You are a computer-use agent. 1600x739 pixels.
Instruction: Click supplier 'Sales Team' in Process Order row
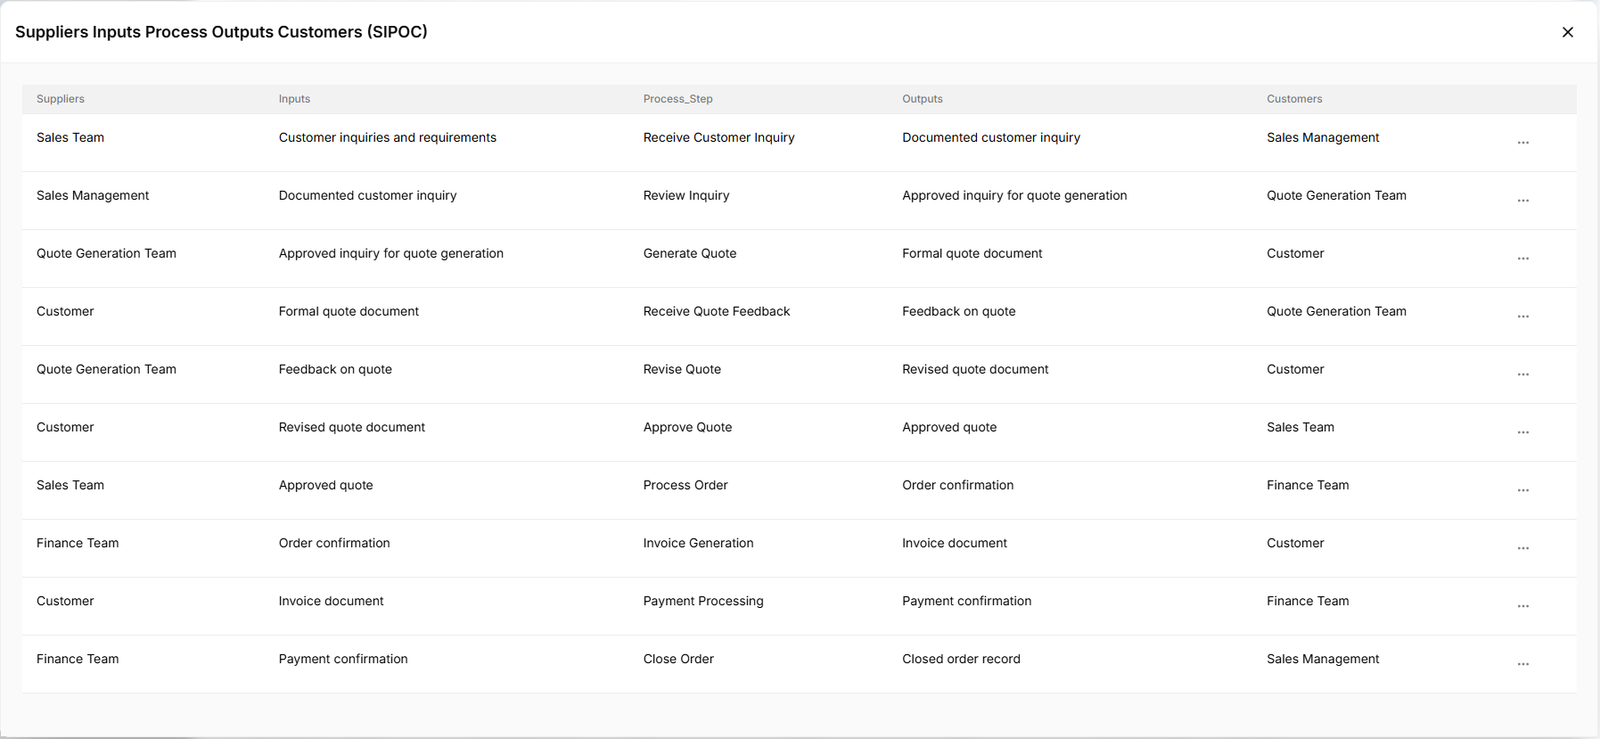click(70, 486)
